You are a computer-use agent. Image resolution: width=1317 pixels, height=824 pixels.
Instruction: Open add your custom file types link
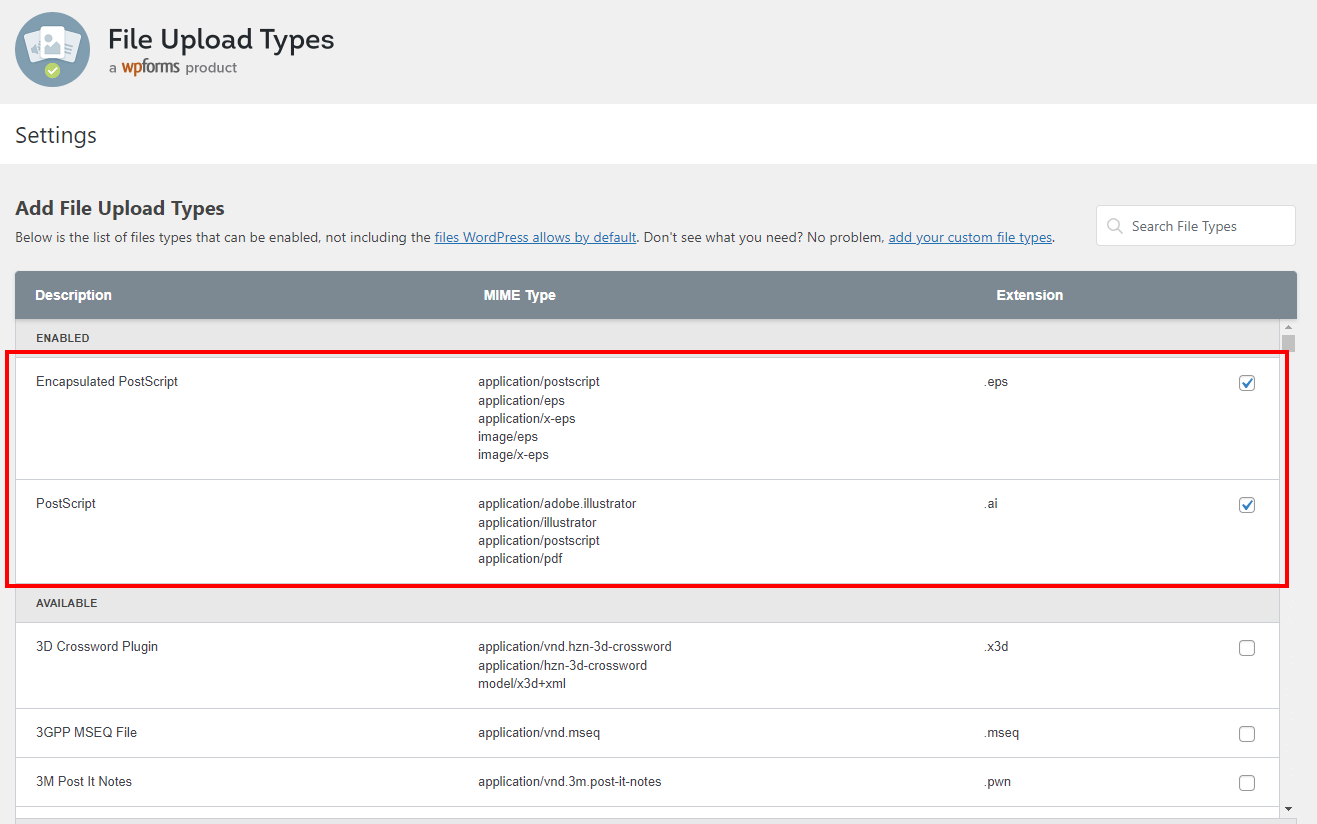pos(970,238)
